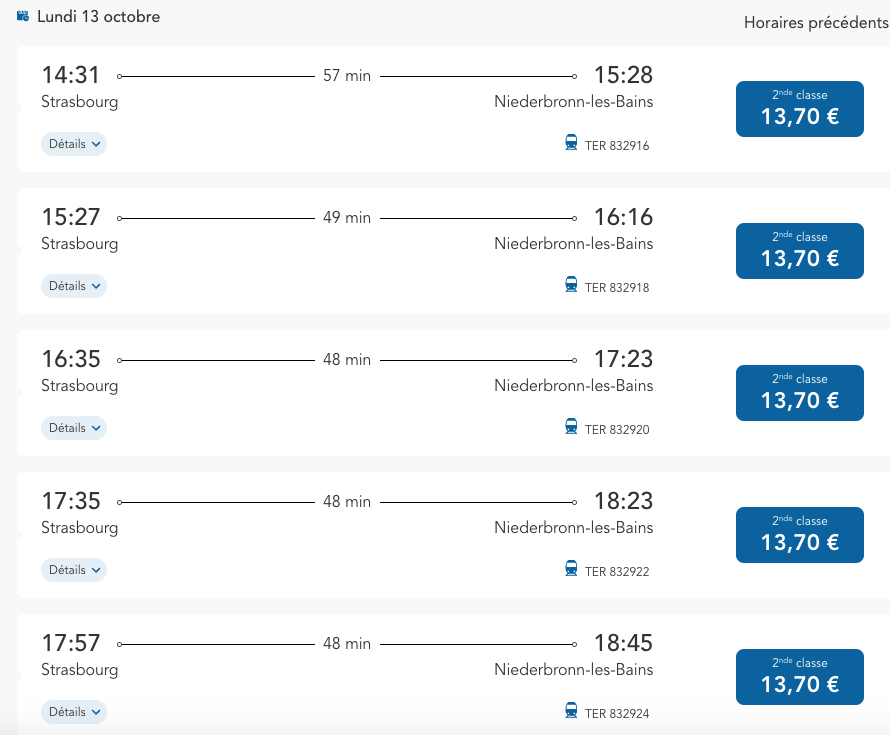
Task: Select 13,70 € fare for 14:31 train
Action: tap(799, 109)
